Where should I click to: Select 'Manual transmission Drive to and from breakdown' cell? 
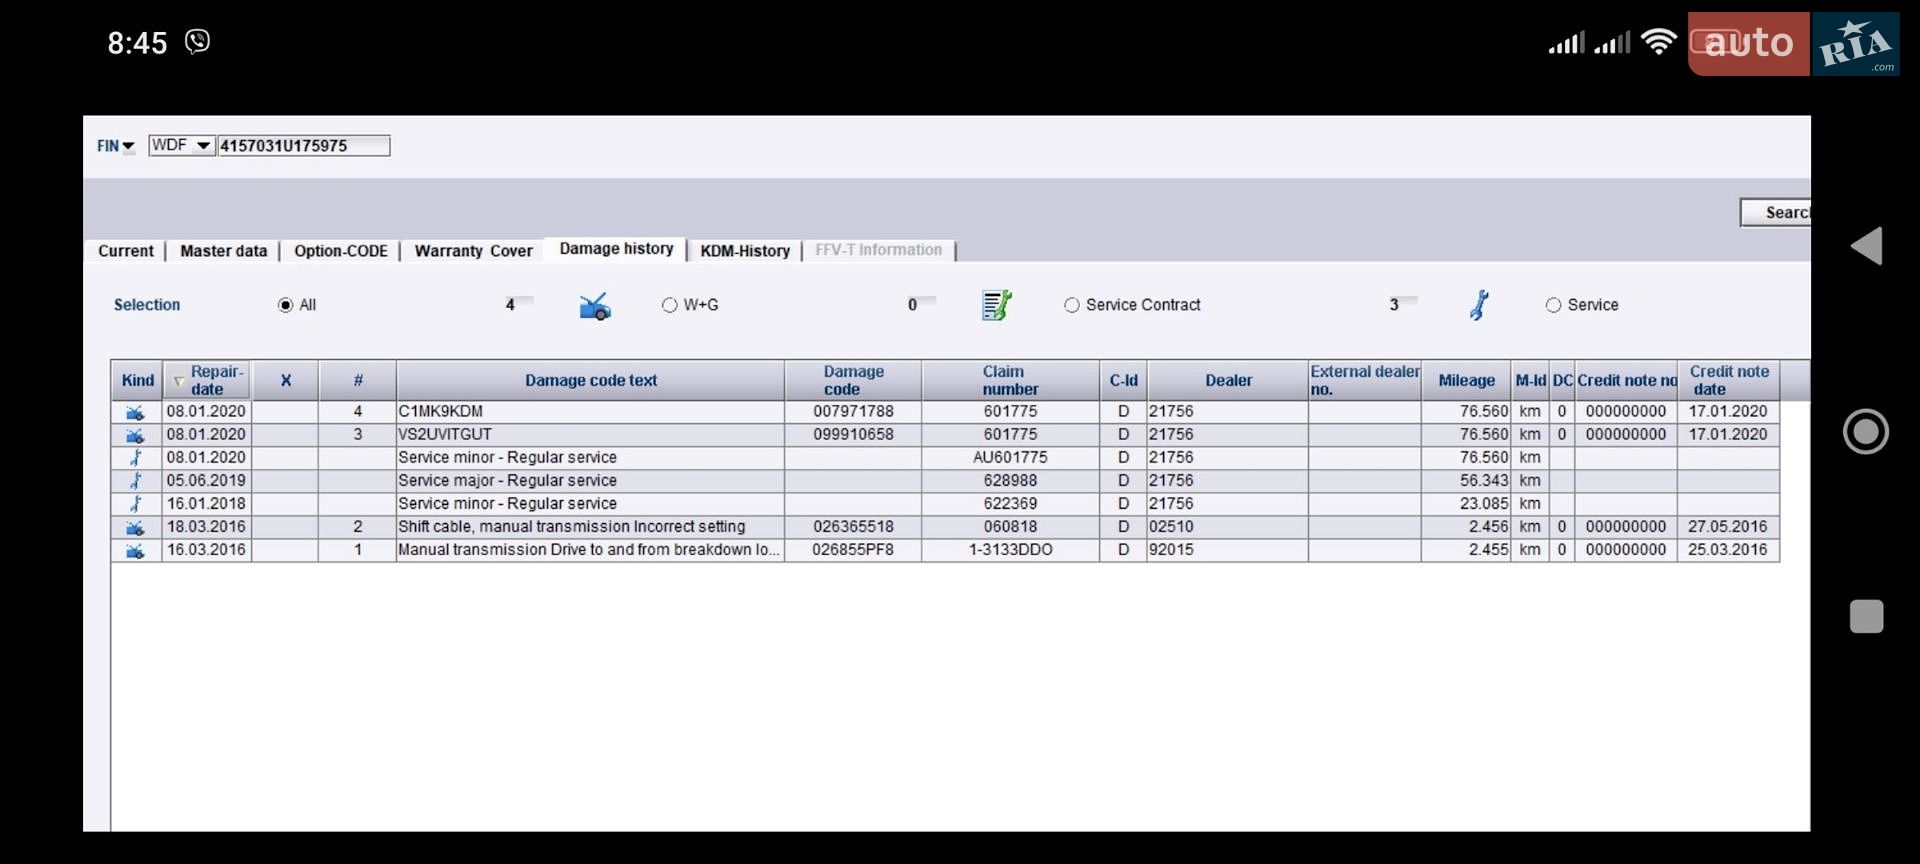pyautogui.click(x=590, y=550)
